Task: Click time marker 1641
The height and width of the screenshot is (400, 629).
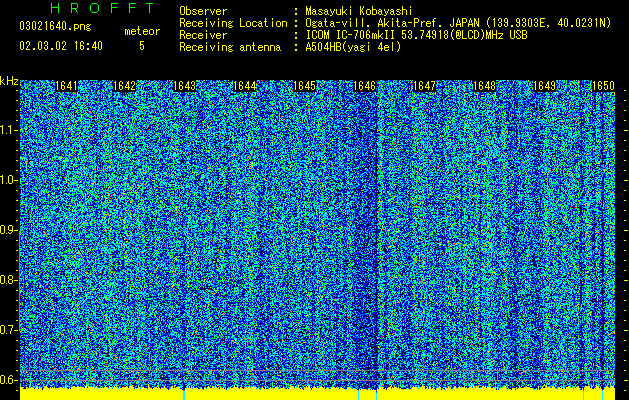Action: point(66,86)
